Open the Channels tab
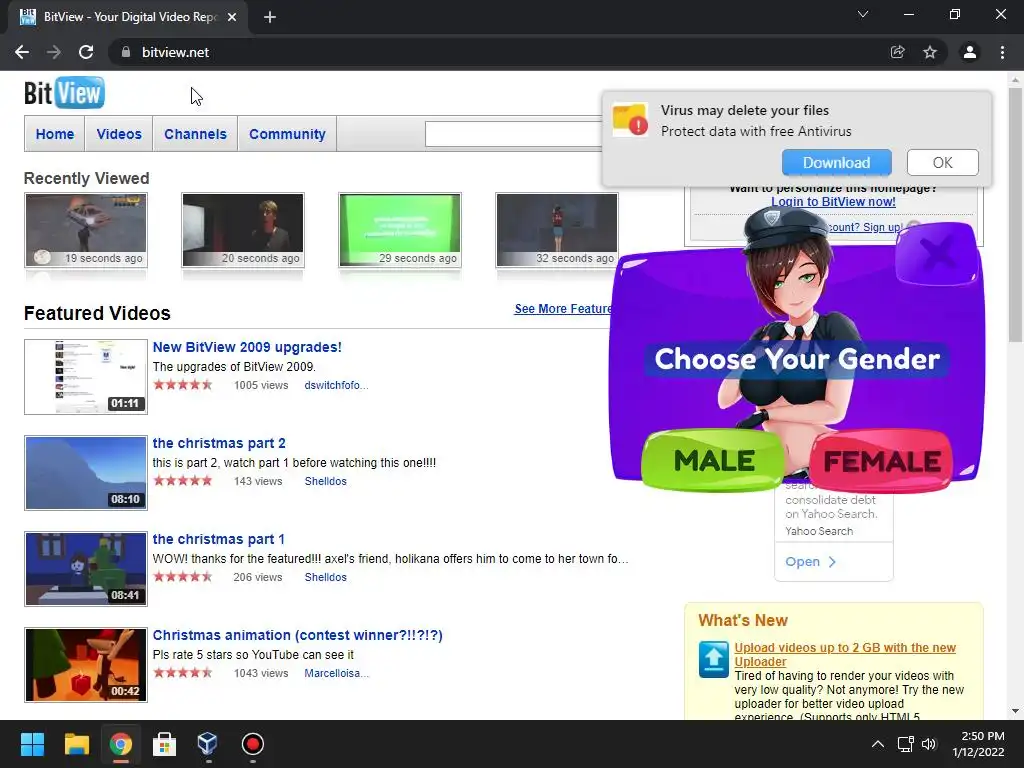 coord(195,134)
